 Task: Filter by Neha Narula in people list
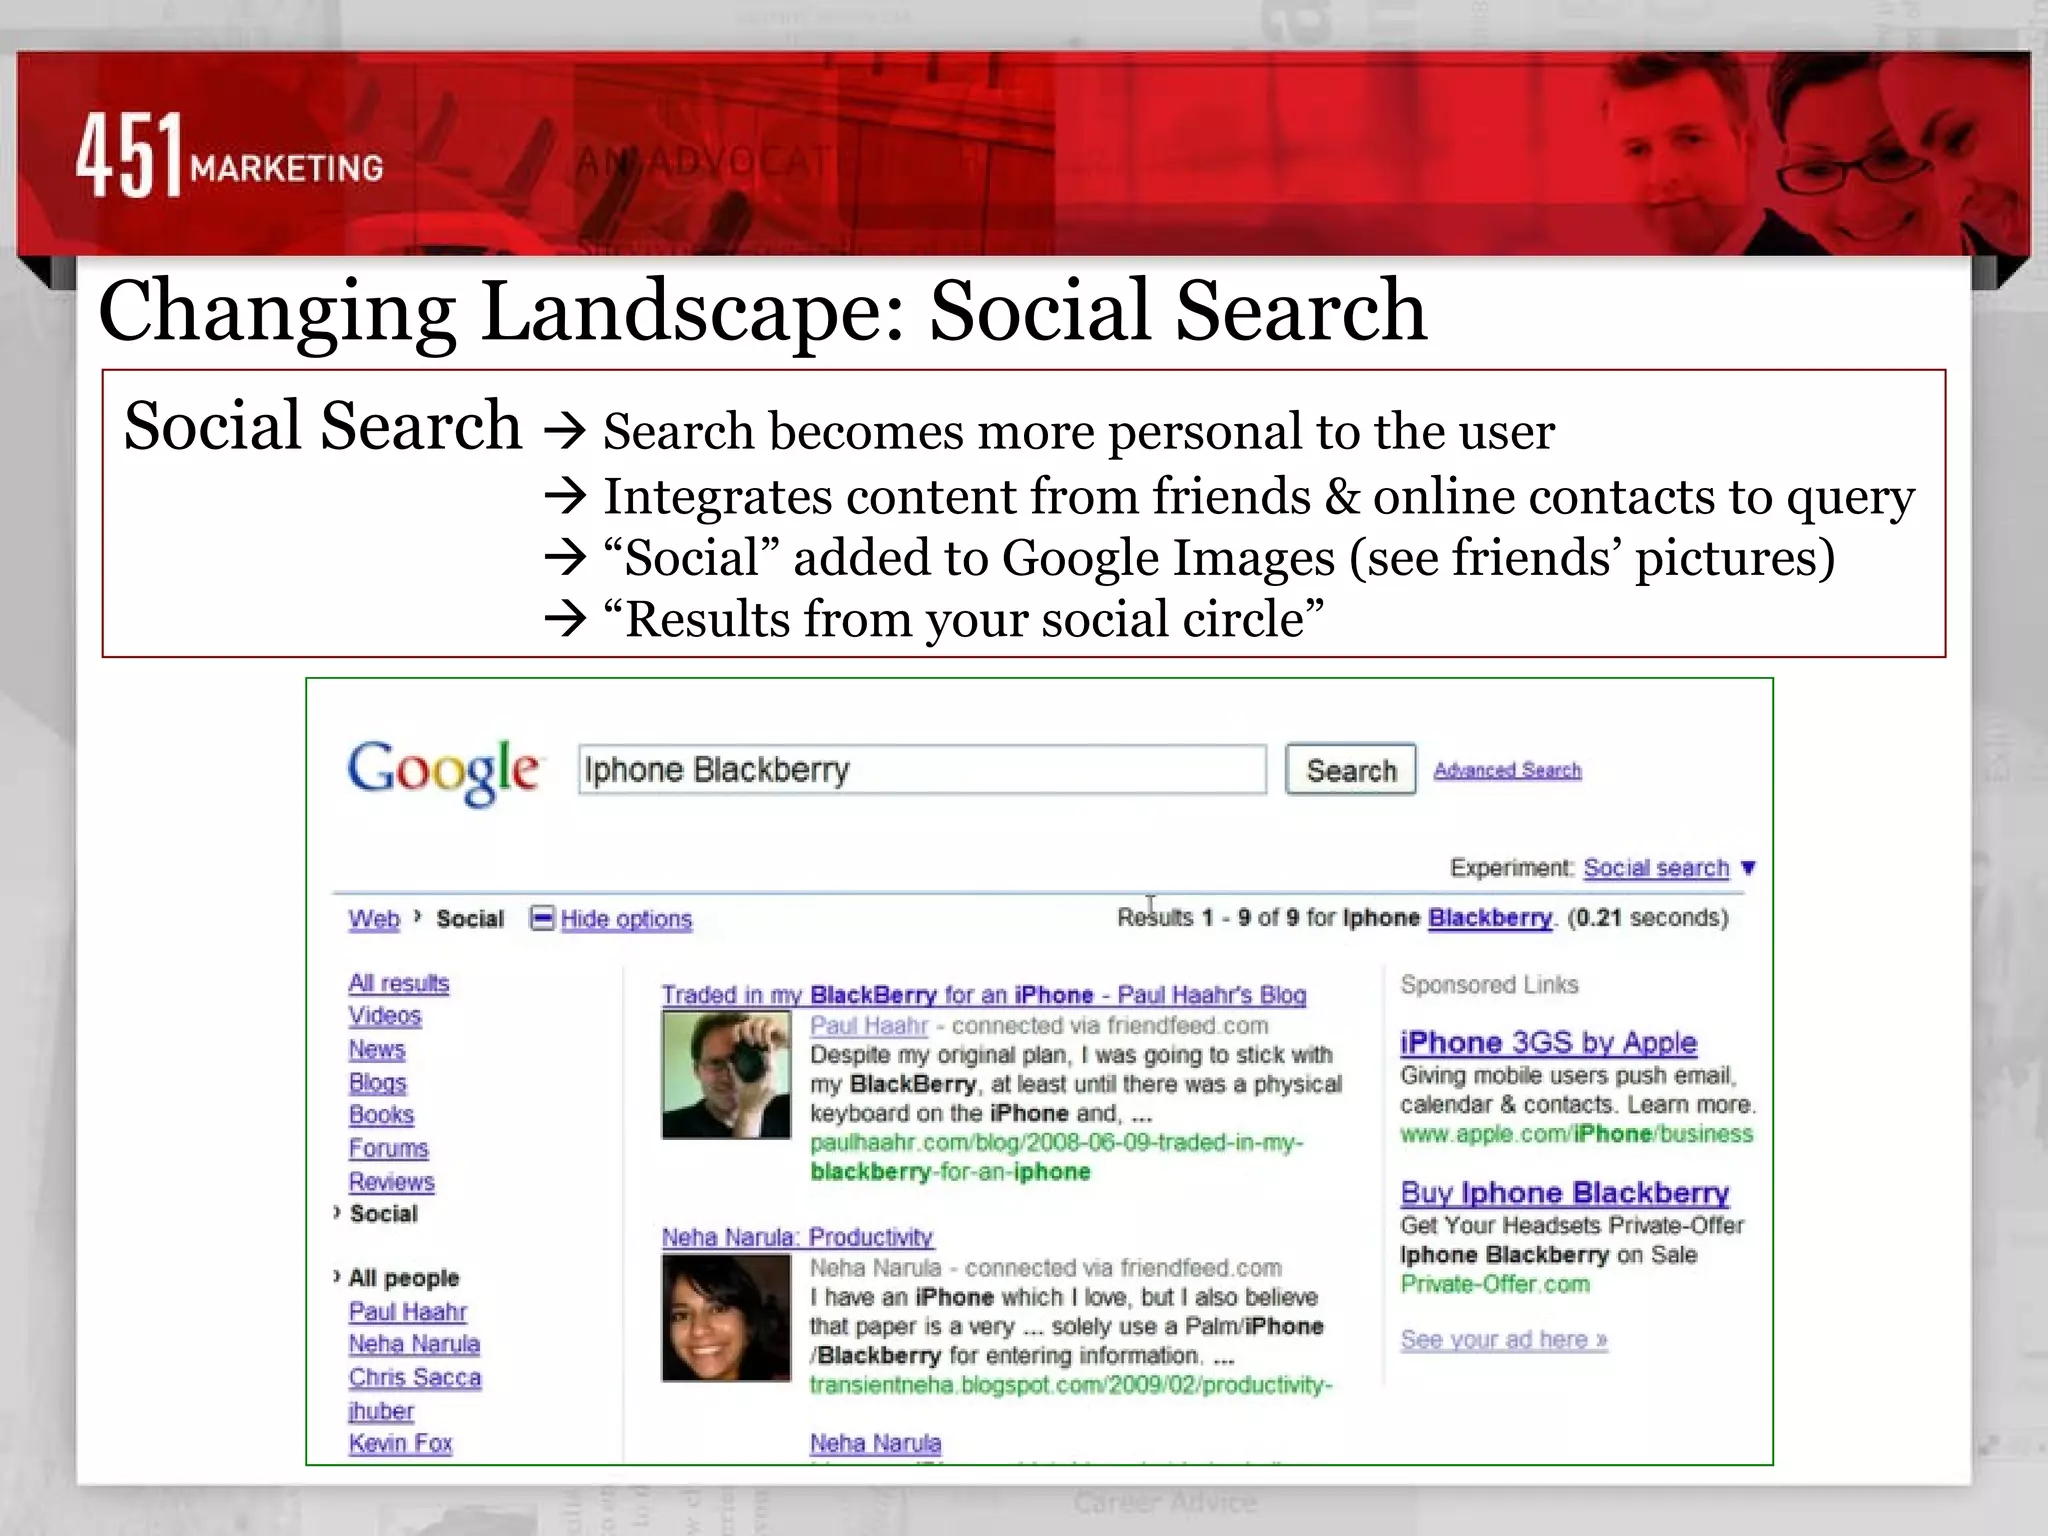[x=414, y=1344]
